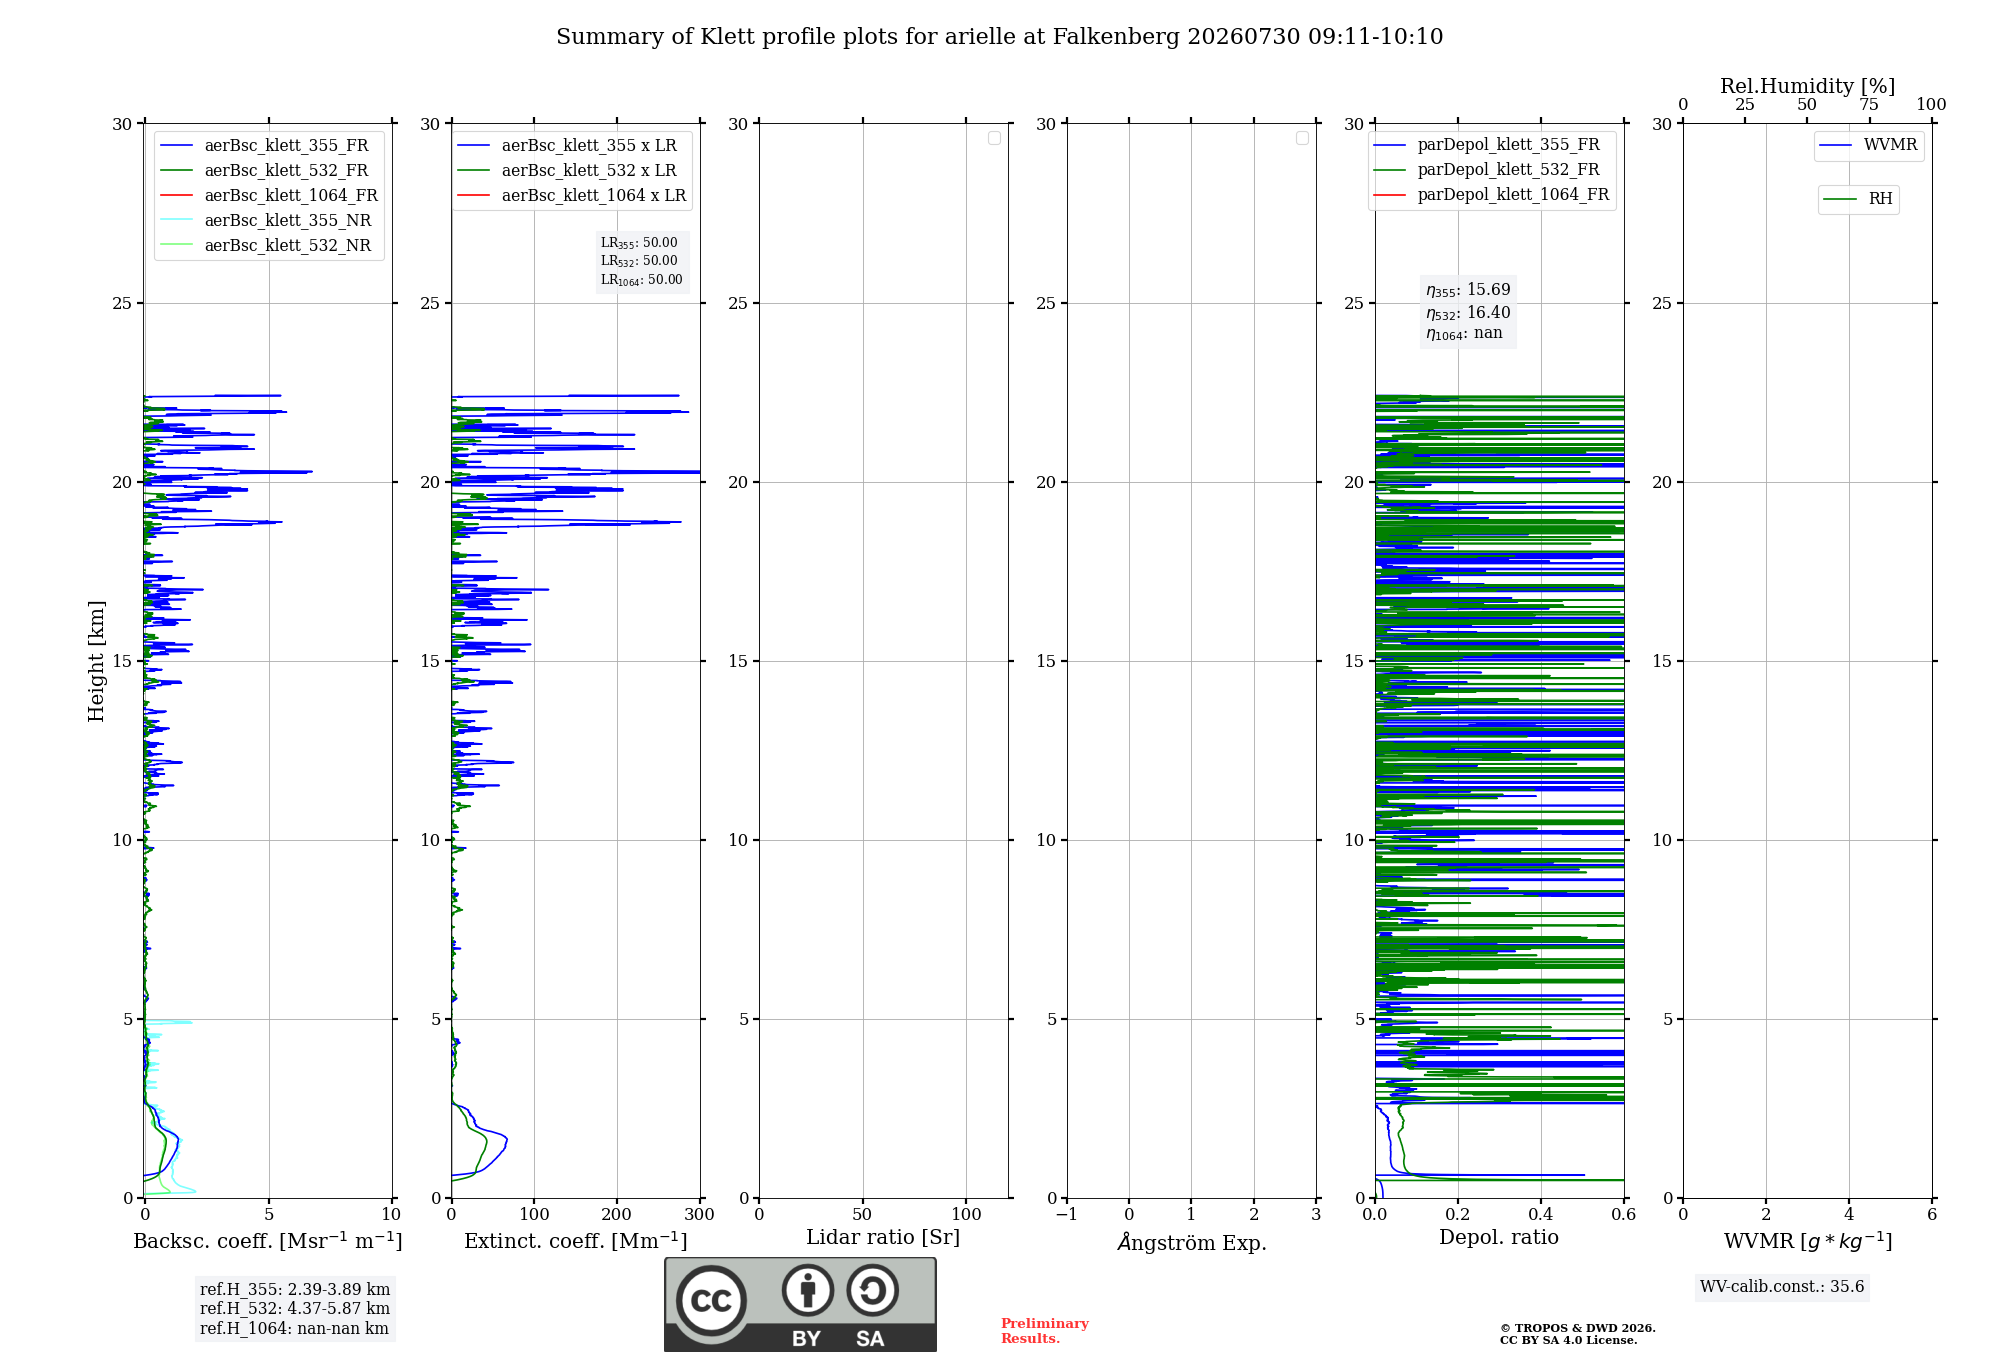Click the η532: 16.40 value
This screenshot has width=2000, height=1360.
click(x=1468, y=313)
